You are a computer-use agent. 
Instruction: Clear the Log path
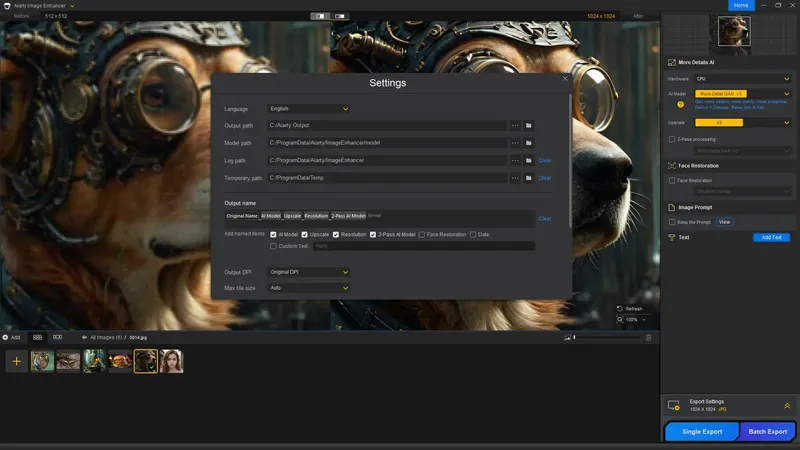pyautogui.click(x=545, y=160)
